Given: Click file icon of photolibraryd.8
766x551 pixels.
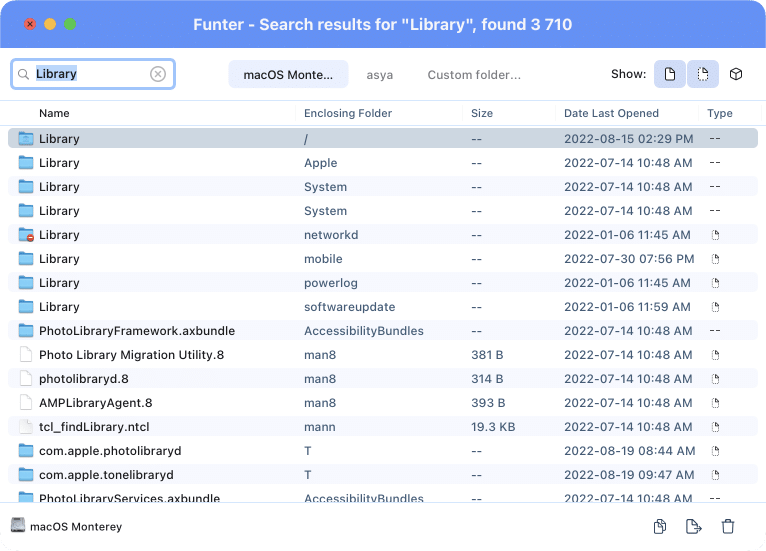Looking at the screenshot, I should click(x=26, y=379).
